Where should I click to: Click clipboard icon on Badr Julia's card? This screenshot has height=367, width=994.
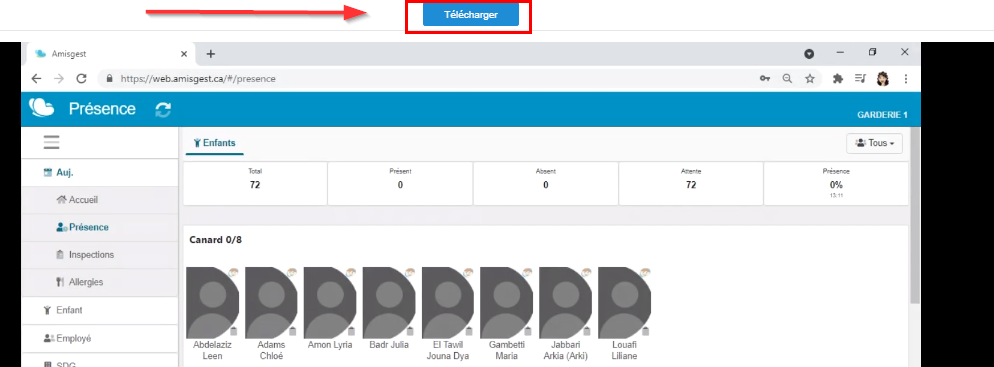pyautogui.click(x=410, y=331)
